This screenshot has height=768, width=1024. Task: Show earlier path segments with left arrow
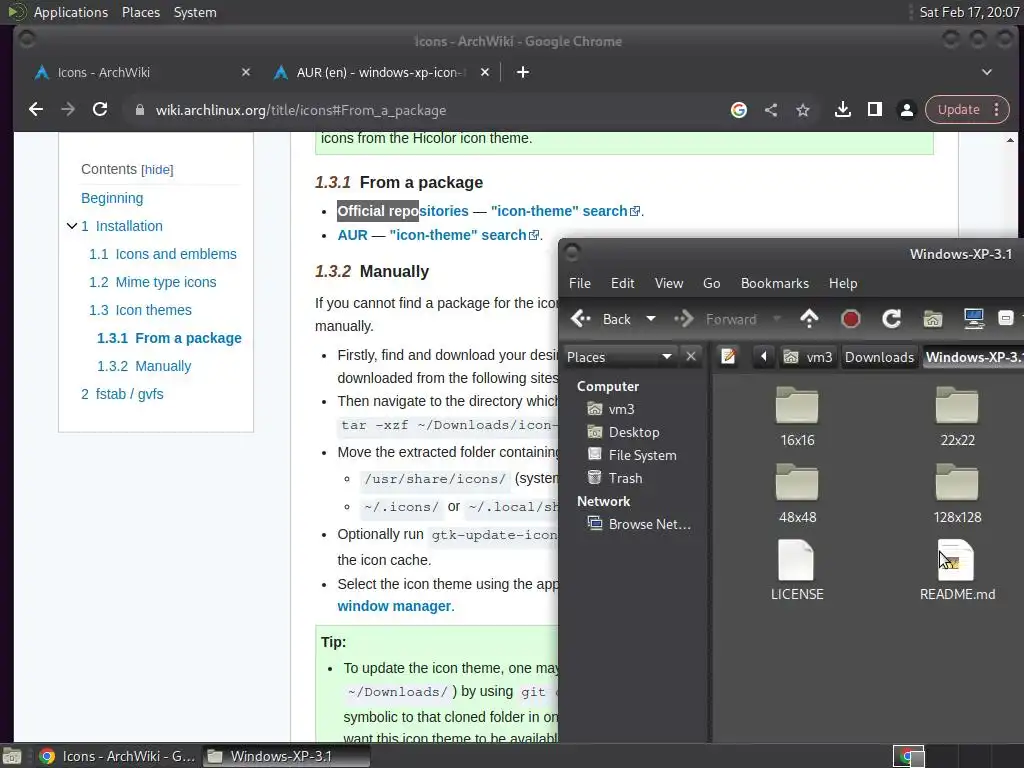coord(763,357)
